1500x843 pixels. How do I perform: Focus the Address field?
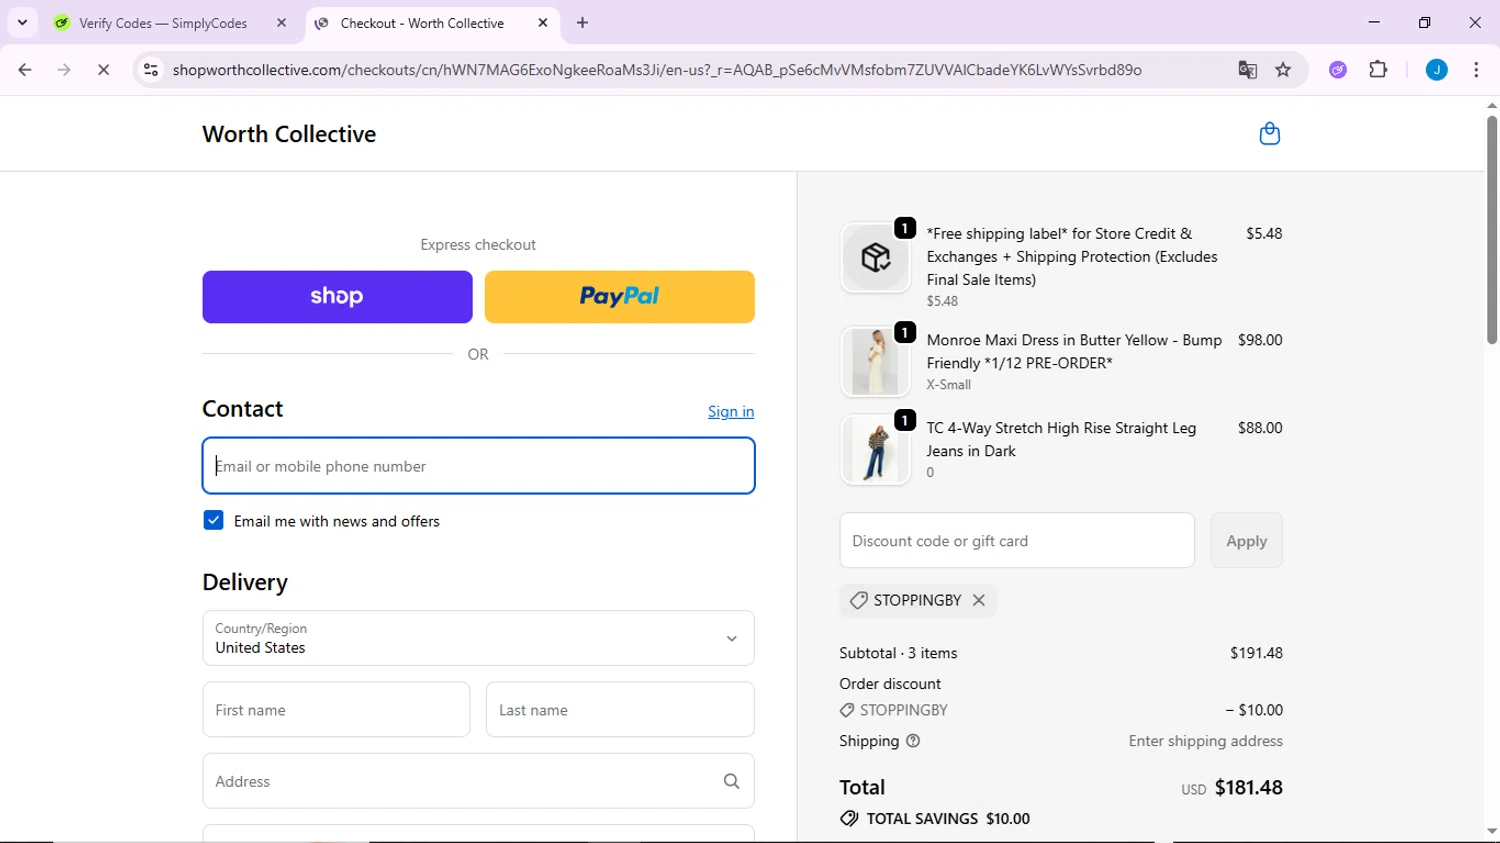coord(478,781)
